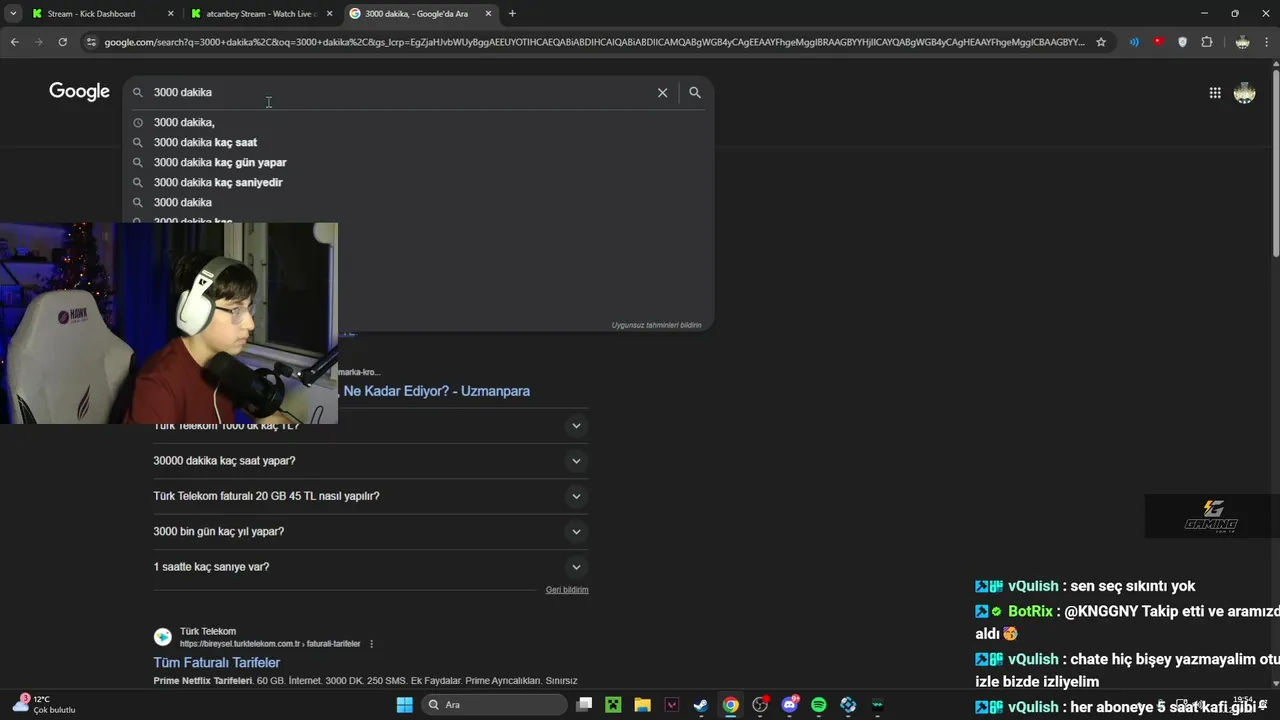Bookmark this page with the star icon
The image size is (1280, 720).
1101,42
